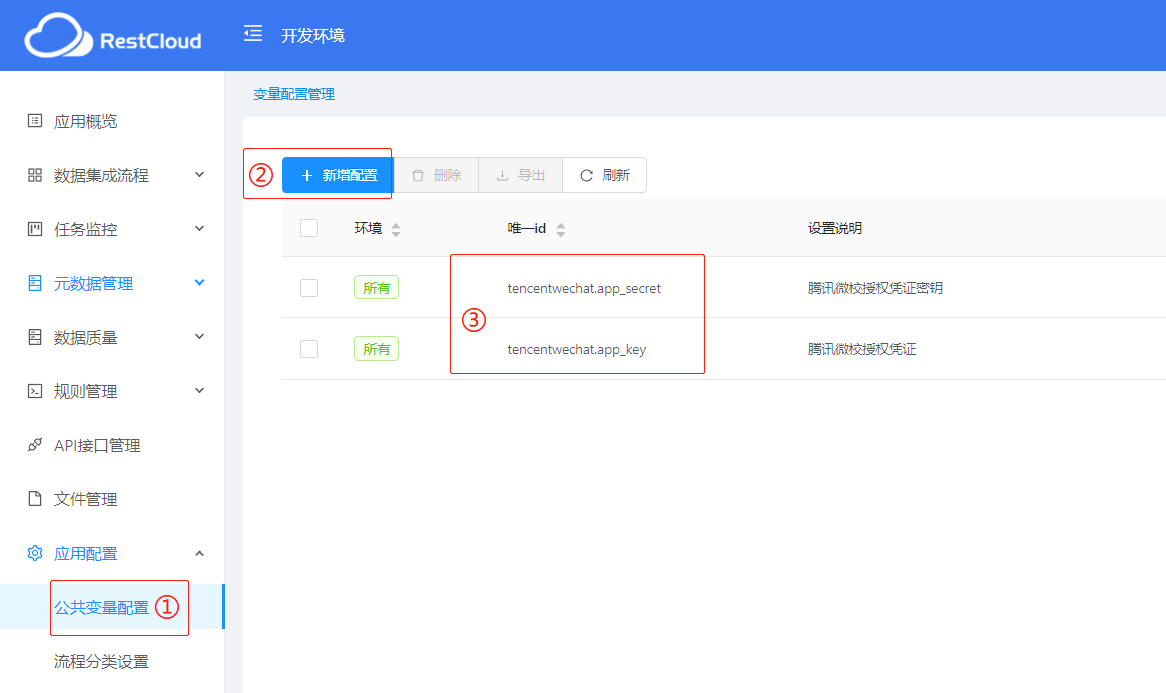Click the 应用概览 sidebar icon
Screen dimensions: 1166x693
(x=35, y=121)
